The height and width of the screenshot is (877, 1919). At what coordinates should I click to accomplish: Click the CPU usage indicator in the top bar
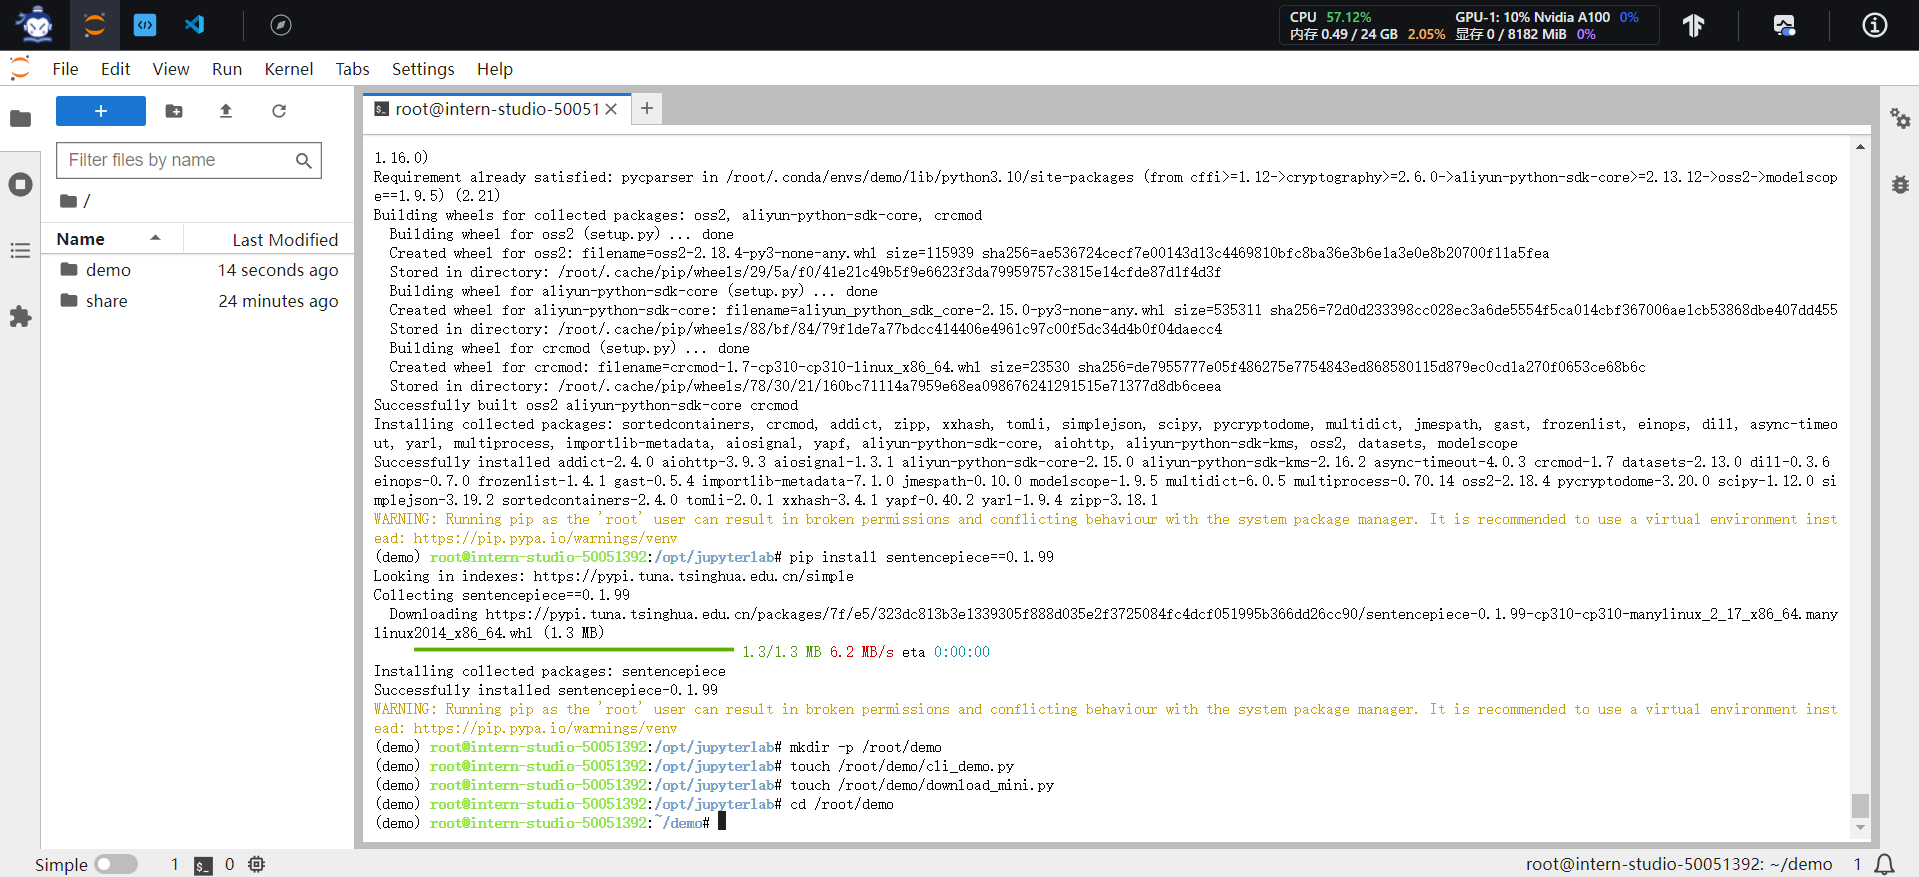[x=1330, y=17]
